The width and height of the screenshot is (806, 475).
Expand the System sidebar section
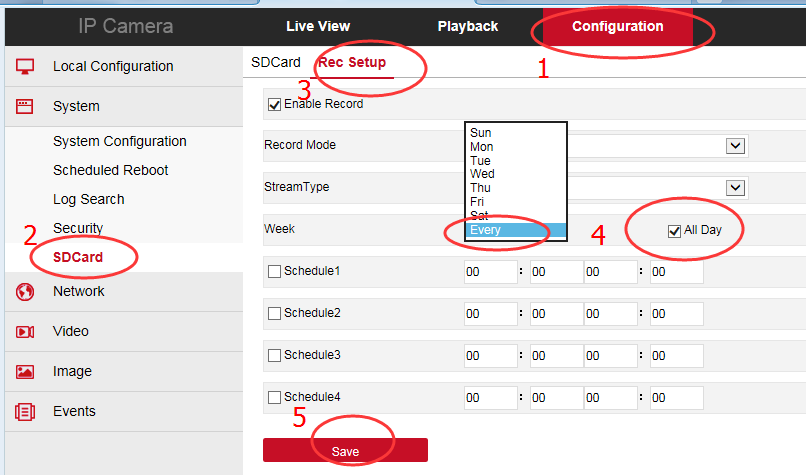click(124, 106)
